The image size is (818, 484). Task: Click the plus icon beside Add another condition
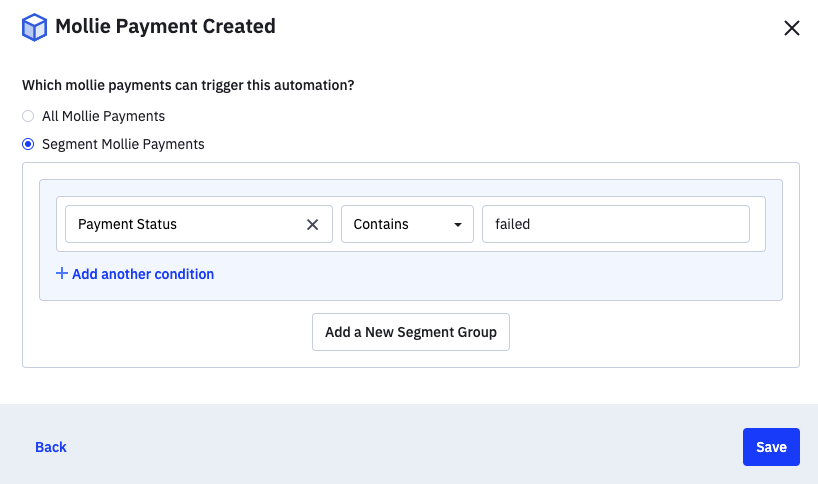pos(62,273)
